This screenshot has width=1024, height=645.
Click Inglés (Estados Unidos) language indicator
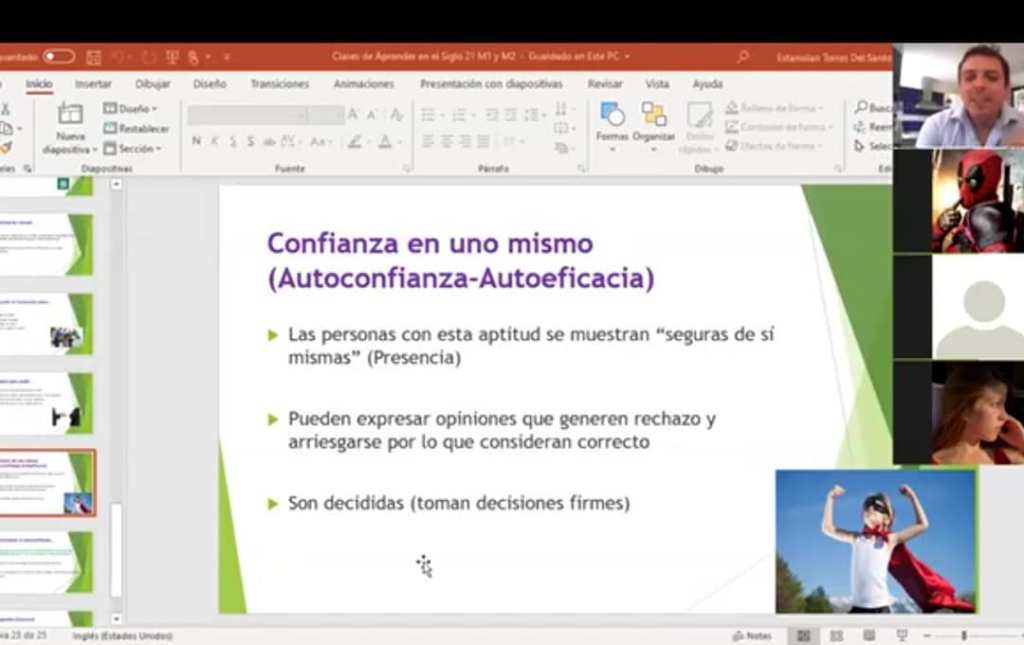coord(121,635)
